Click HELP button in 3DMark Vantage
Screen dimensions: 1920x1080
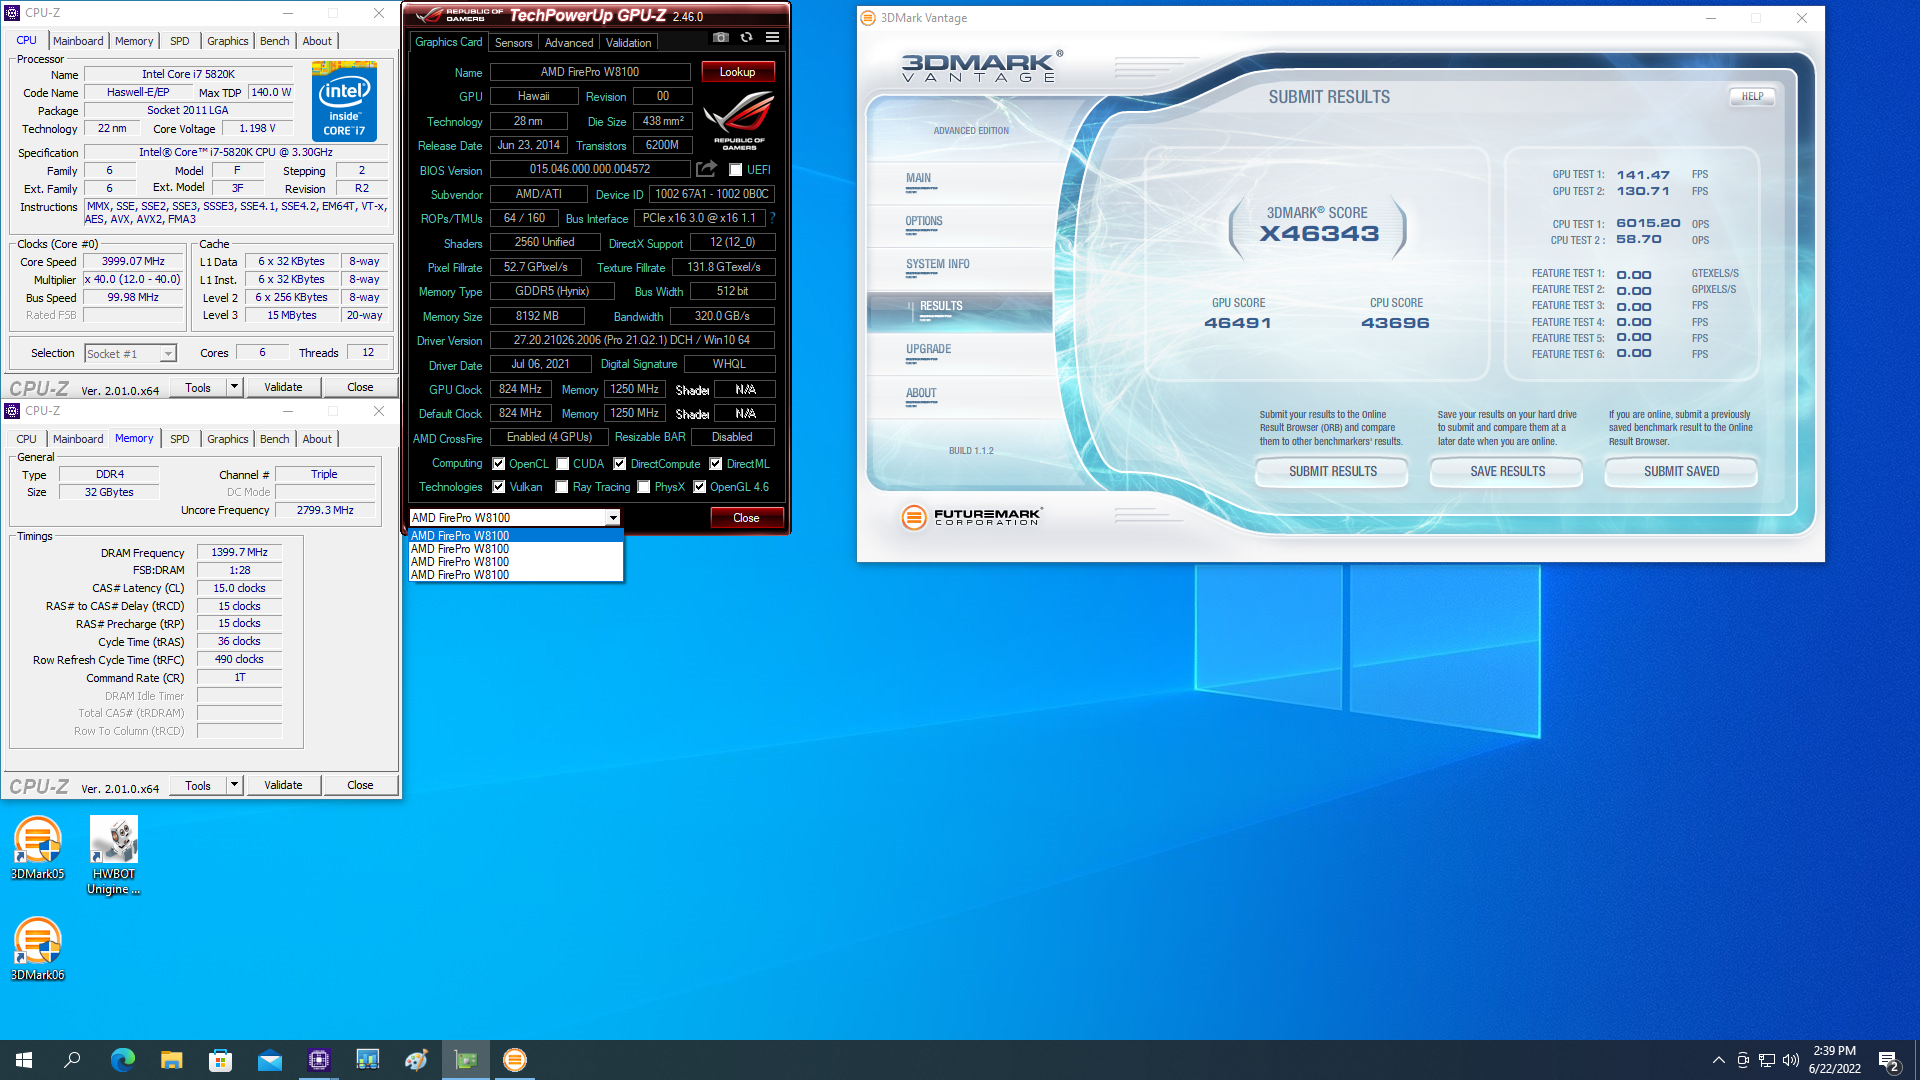[x=1752, y=97]
